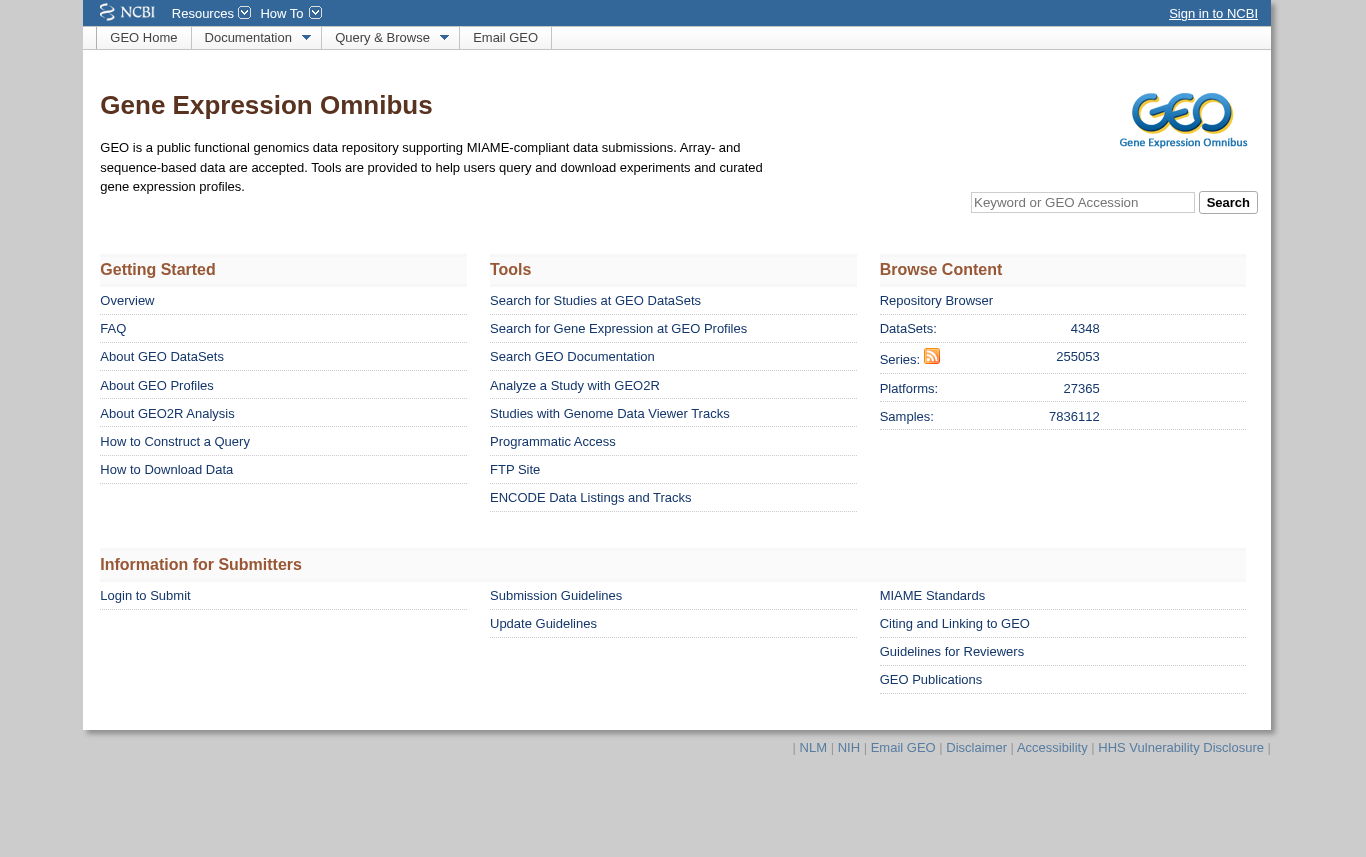
Task: Select the Email GEO menu item
Action: click(x=505, y=38)
